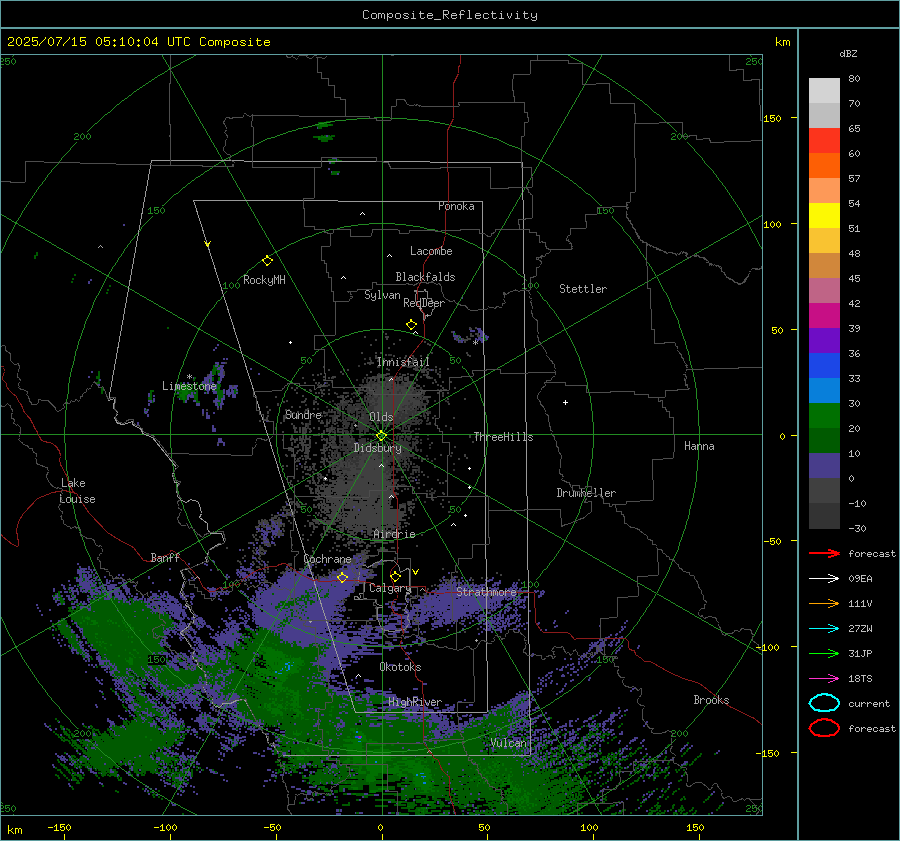Click the light gray 80 dBZ legend swatch
The height and width of the screenshot is (841, 900).
pyautogui.click(x=824, y=90)
